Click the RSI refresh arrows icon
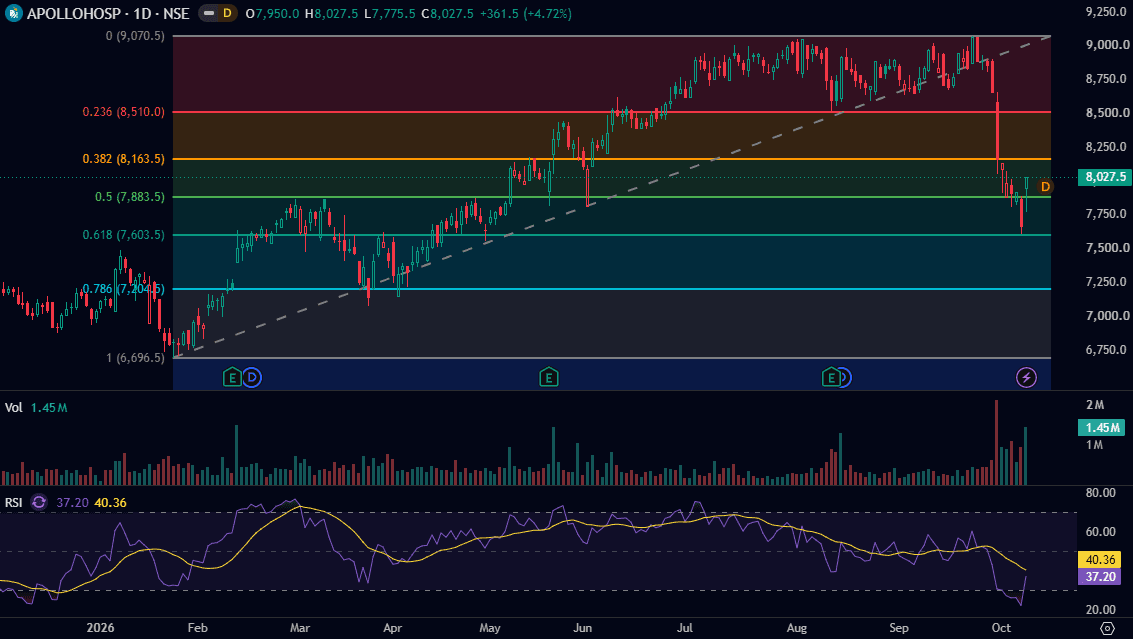The height and width of the screenshot is (639, 1133). point(39,502)
